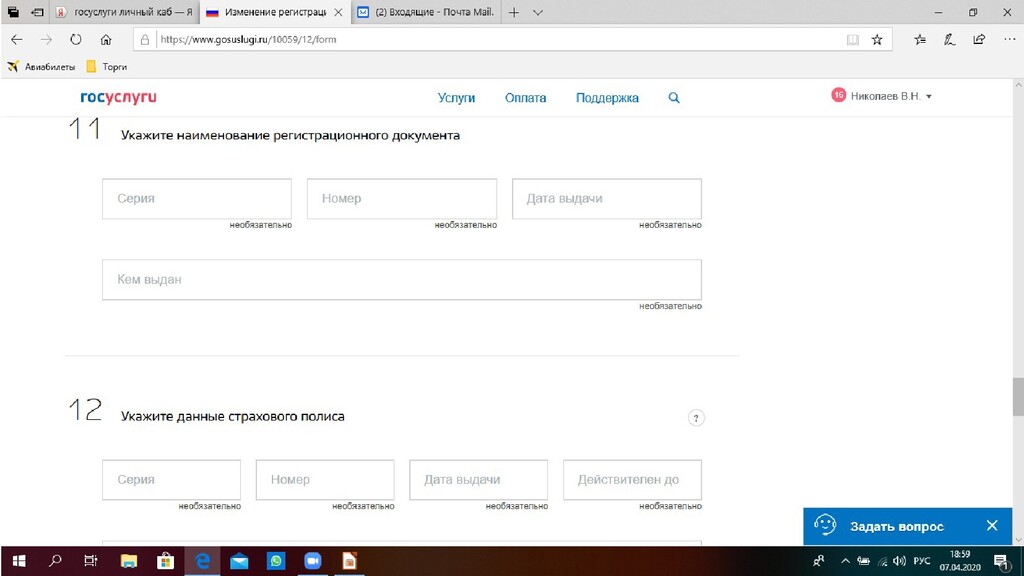Image resolution: width=1024 pixels, height=576 pixels.
Task: Open reading view icon in address bar
Action: coord(852,40)
